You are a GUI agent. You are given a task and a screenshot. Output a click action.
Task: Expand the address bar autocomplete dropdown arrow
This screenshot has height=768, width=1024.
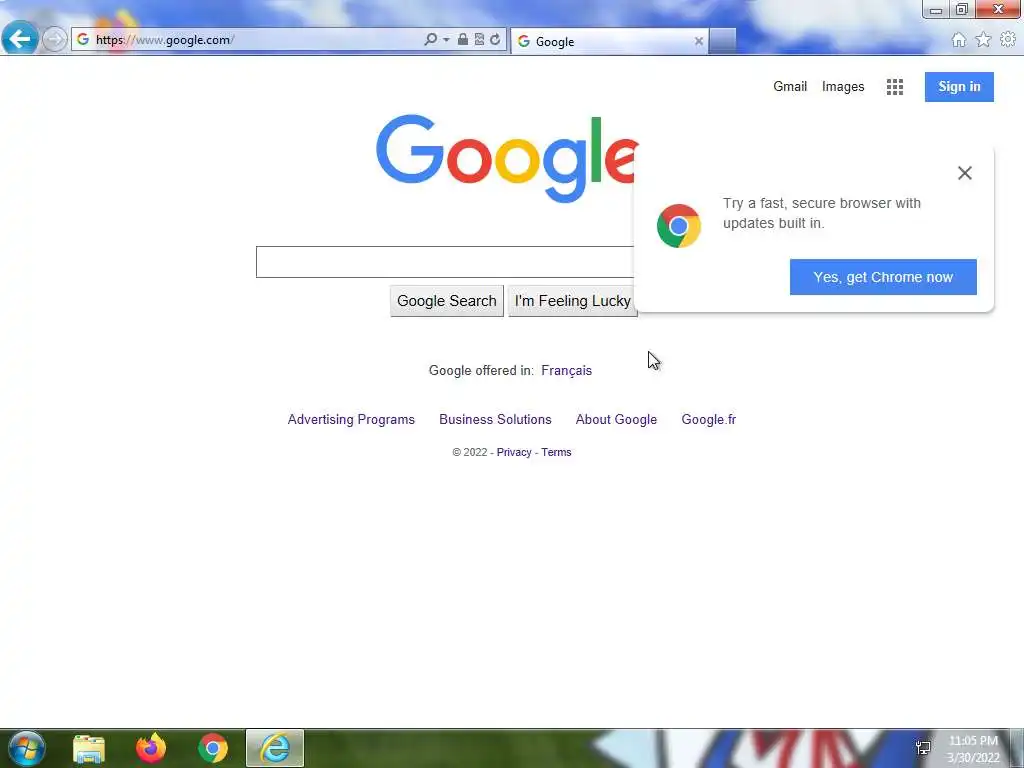(446, 40)
